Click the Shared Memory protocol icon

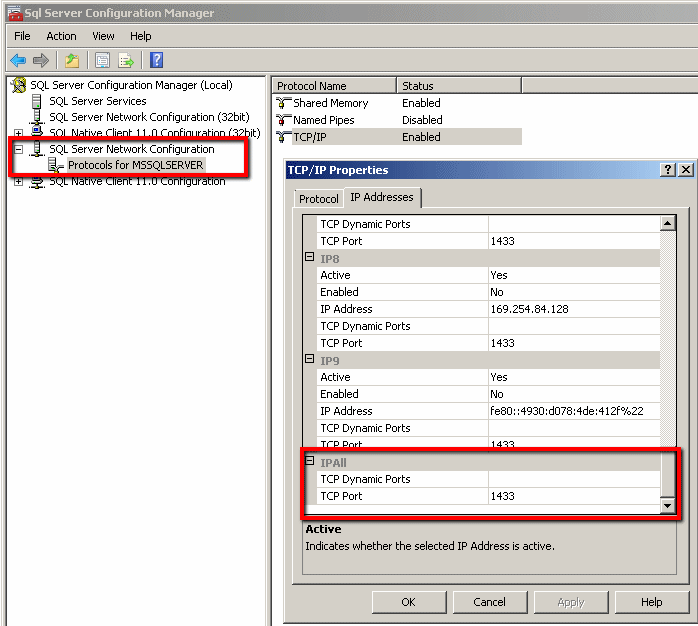pyautogui.click(x=283, y=103)
